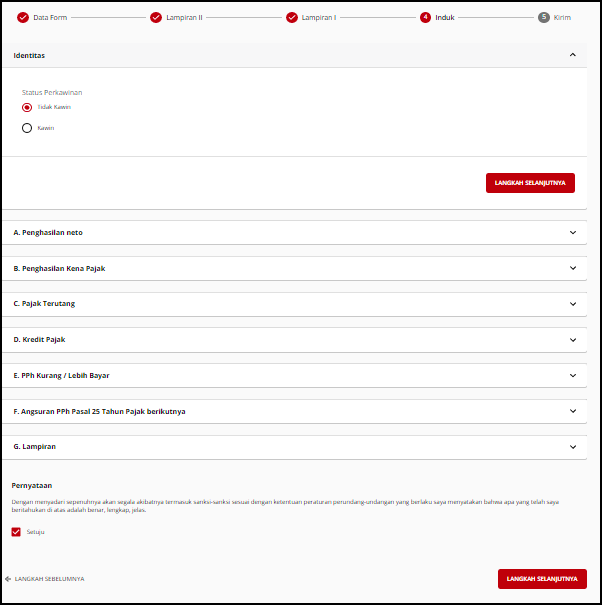Toggle the Setuju checkbox

(16, 532)
